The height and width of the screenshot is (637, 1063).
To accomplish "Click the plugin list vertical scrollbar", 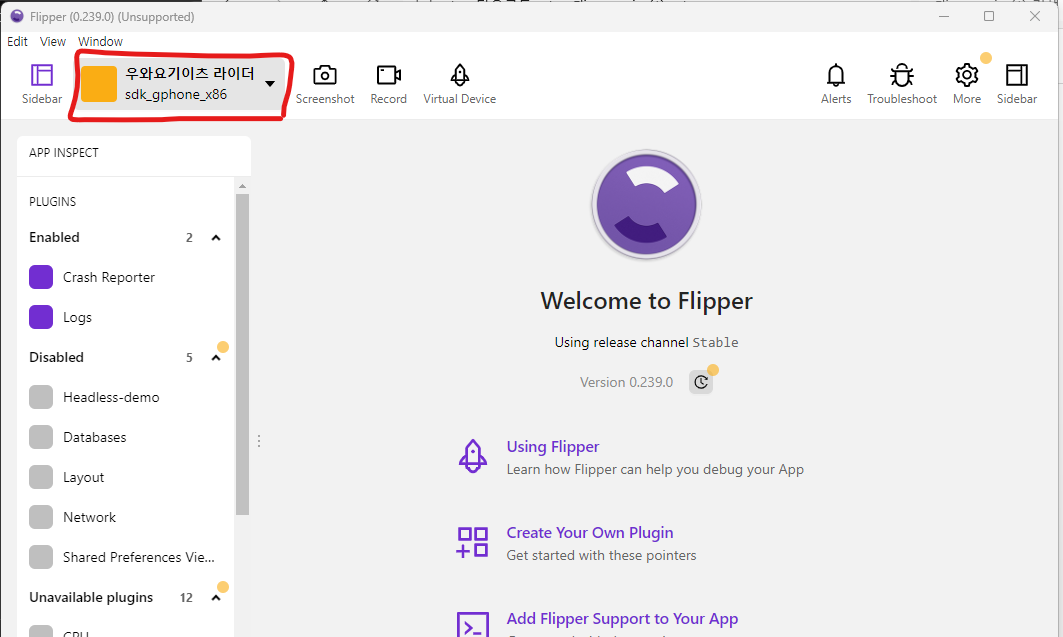I will point(242,354).
